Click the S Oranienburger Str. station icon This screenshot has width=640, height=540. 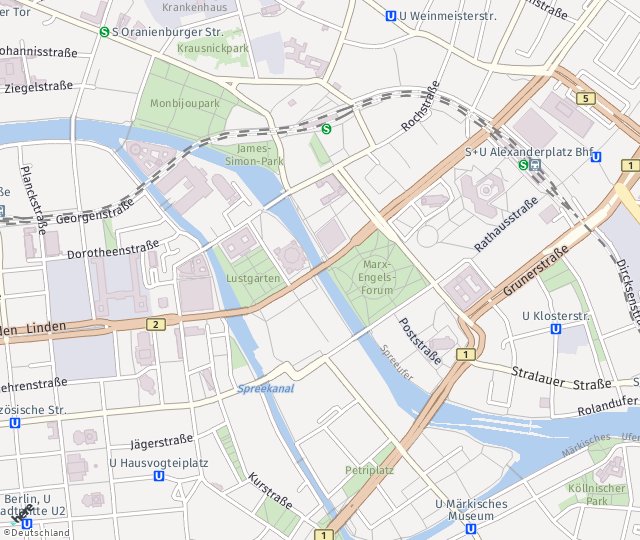tap(104, 32)
